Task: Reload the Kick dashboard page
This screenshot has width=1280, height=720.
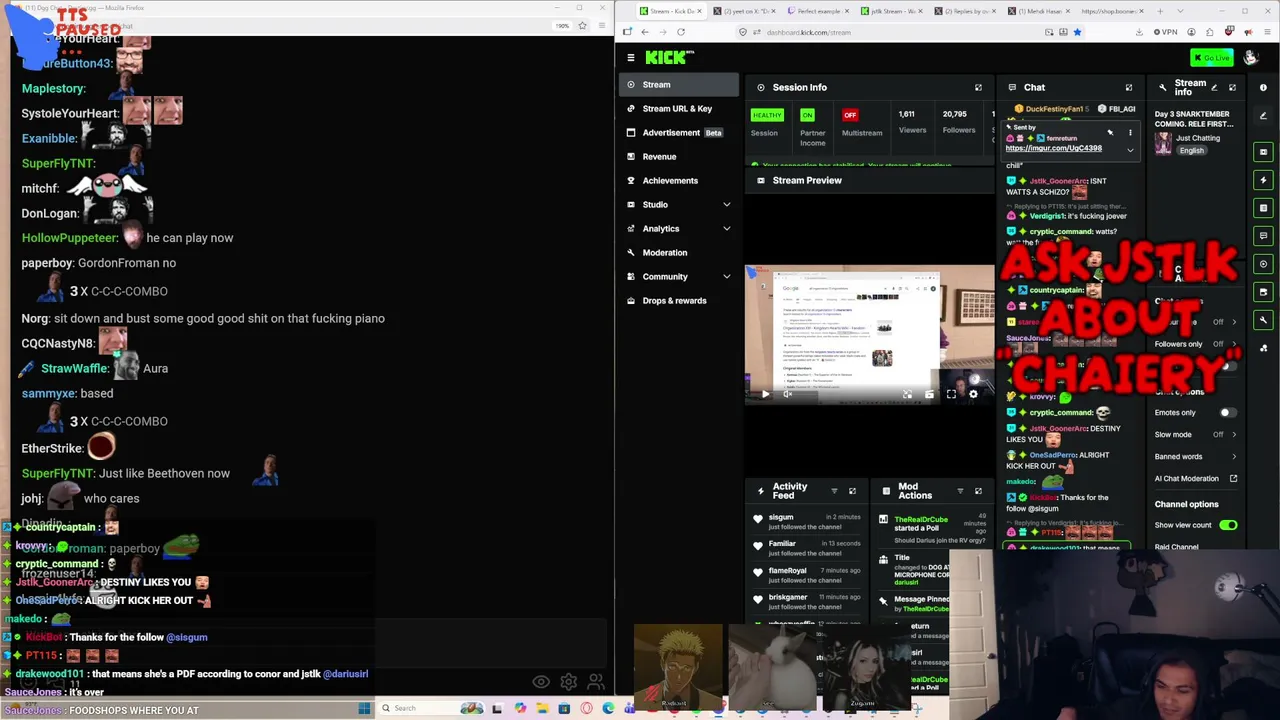Action: 681,32
